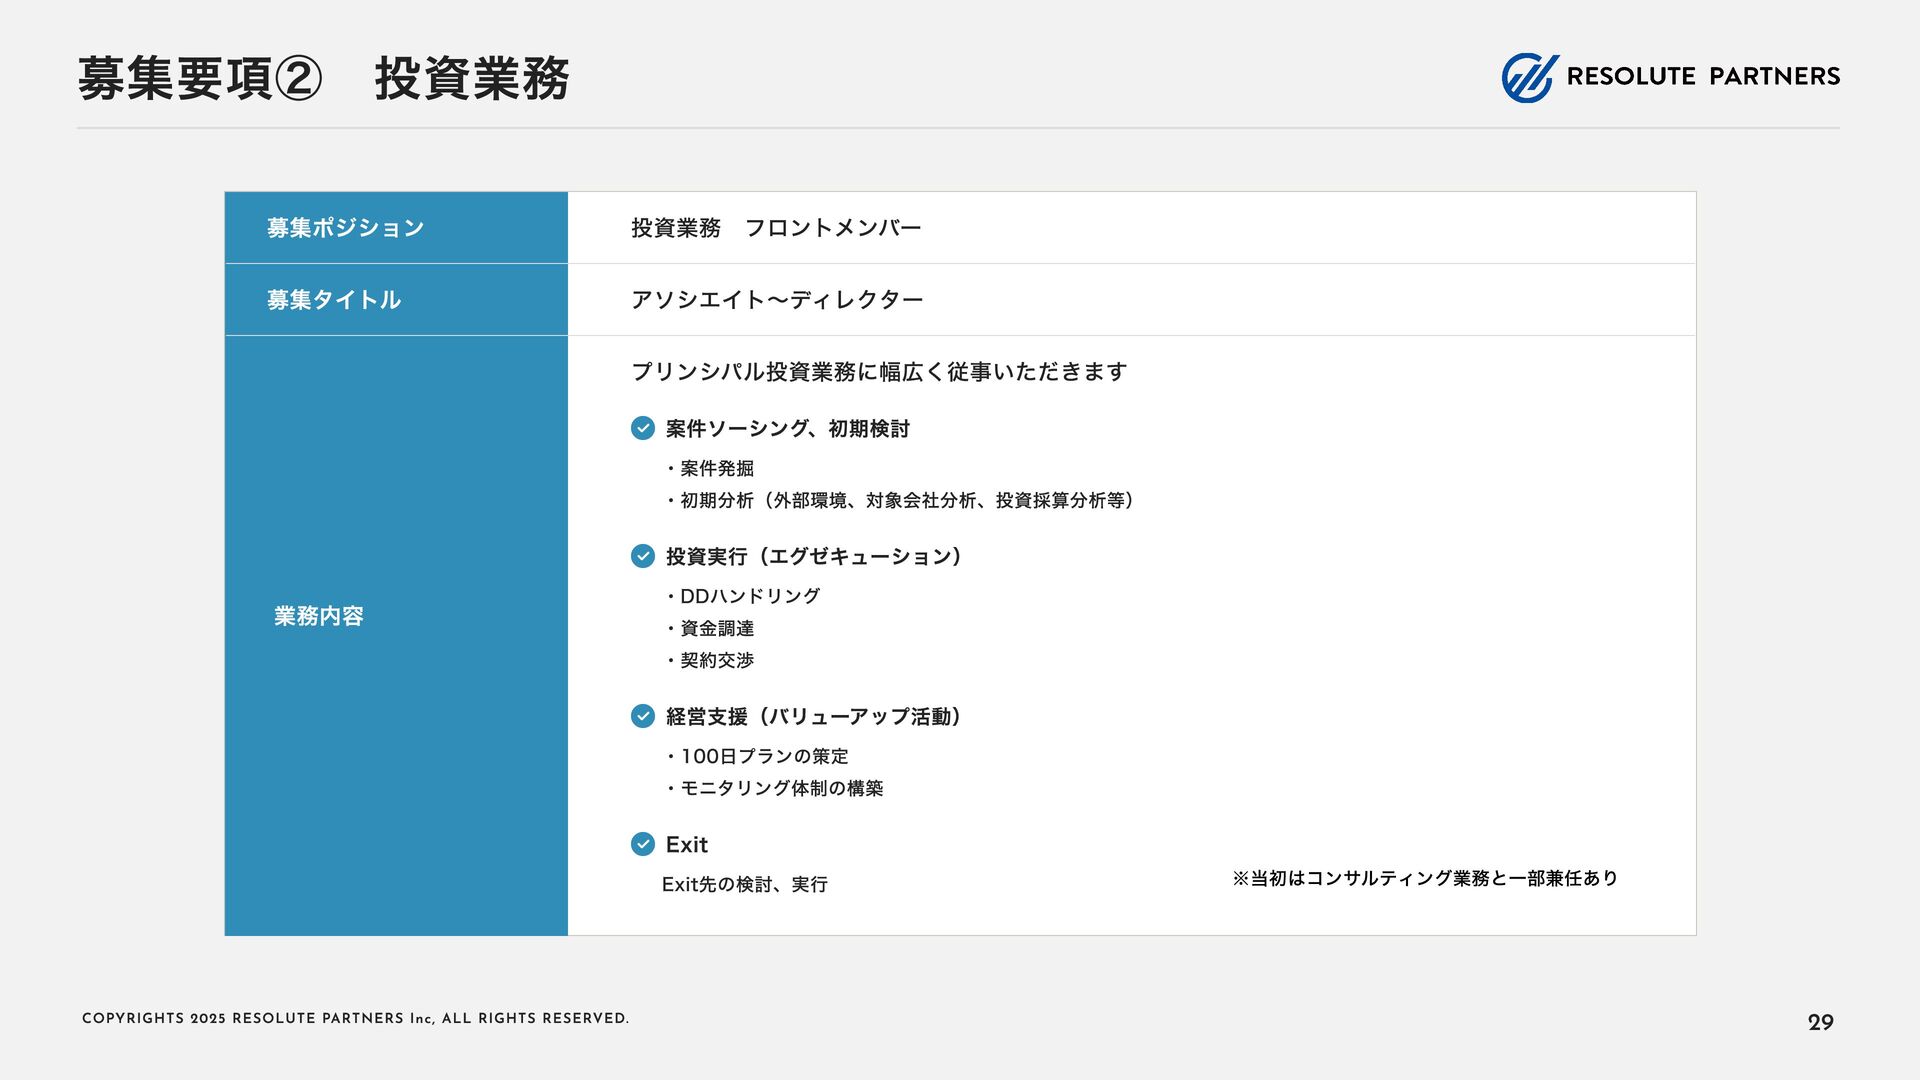Click the 契約交渉 bullet item
Viewport: 1920px width, 1080px height.
(x=717, y=660)
